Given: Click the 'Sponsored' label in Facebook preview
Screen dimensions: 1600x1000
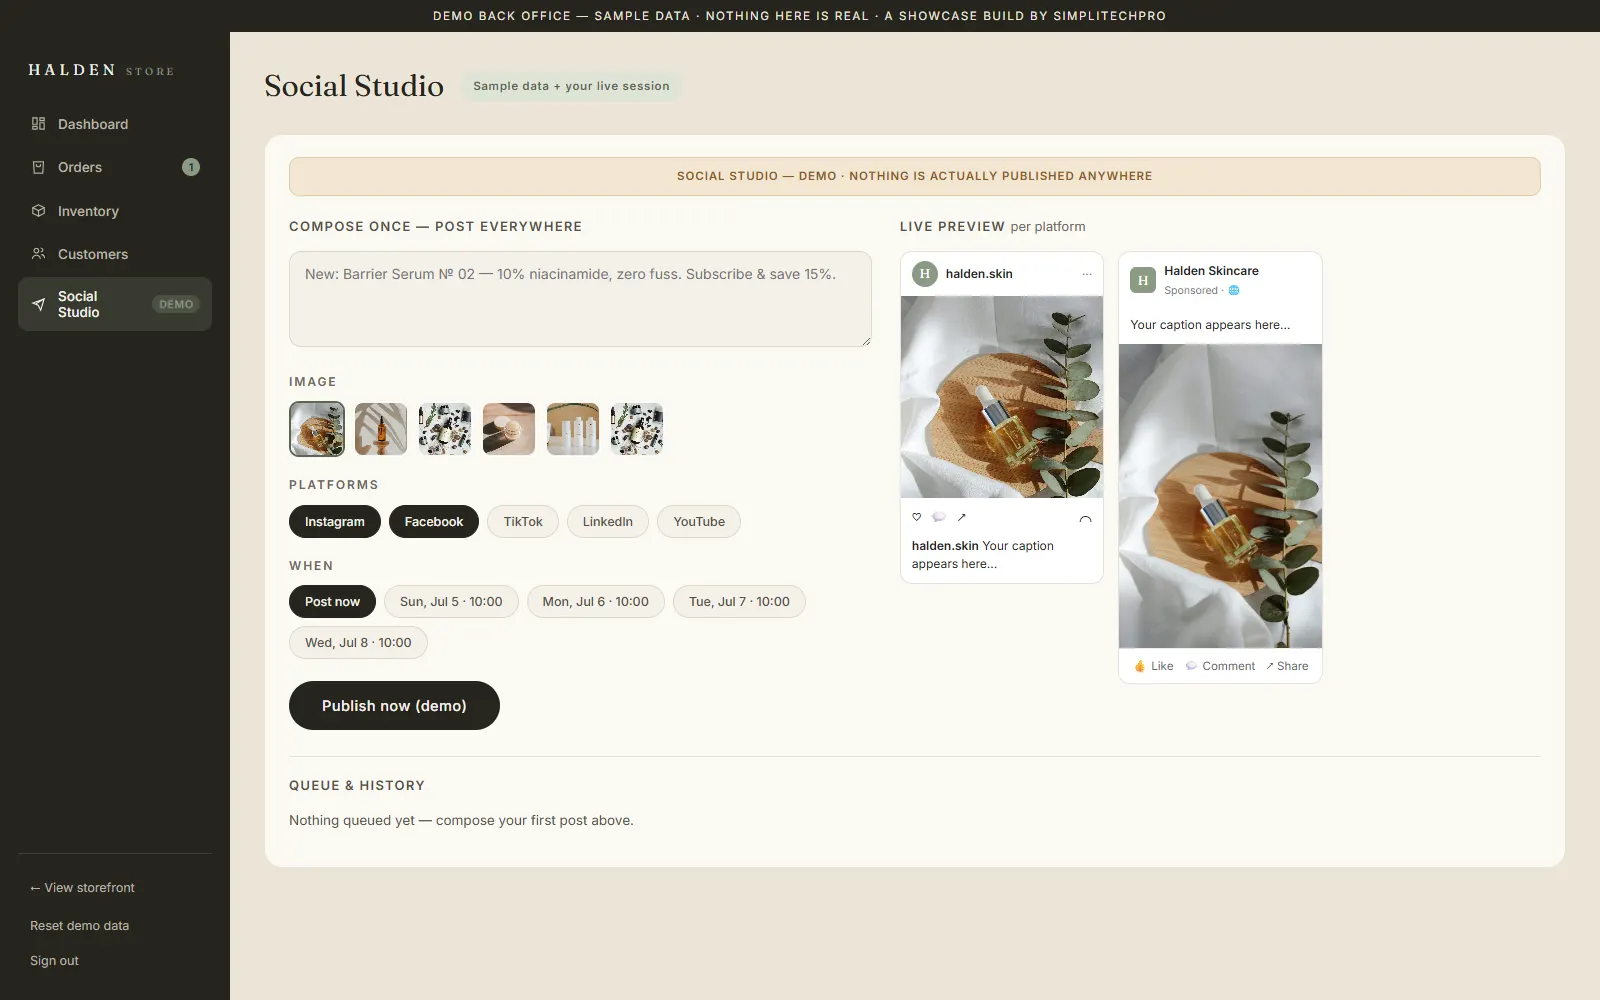Looking at the screenshot, I should click(x=1191, y=290).
